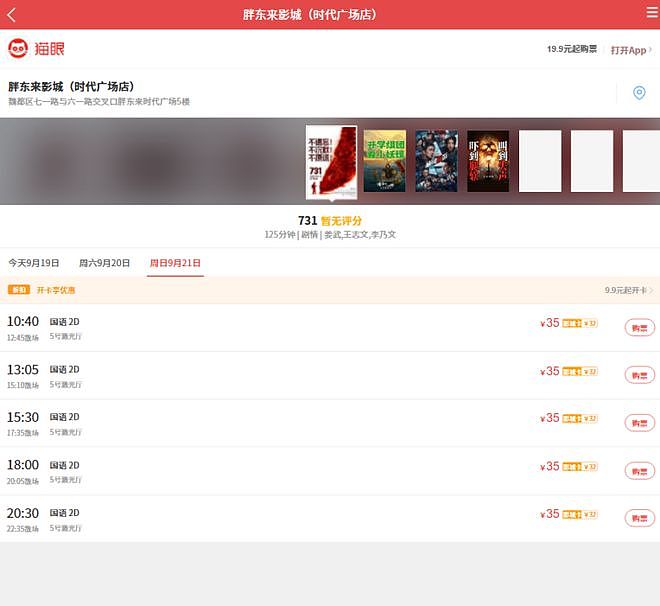Expand the 9.9元起开卡 discount card offer
This screenshot has height=606, width=660.
pos(629,290)
